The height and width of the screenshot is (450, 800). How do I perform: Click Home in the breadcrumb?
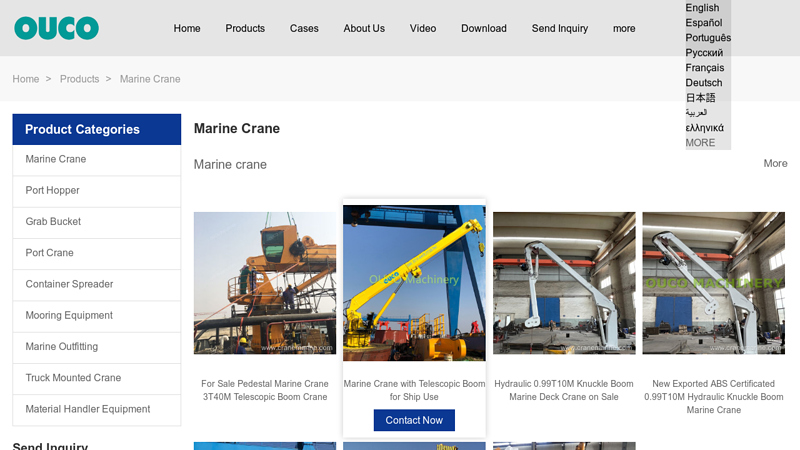point(26,79)
